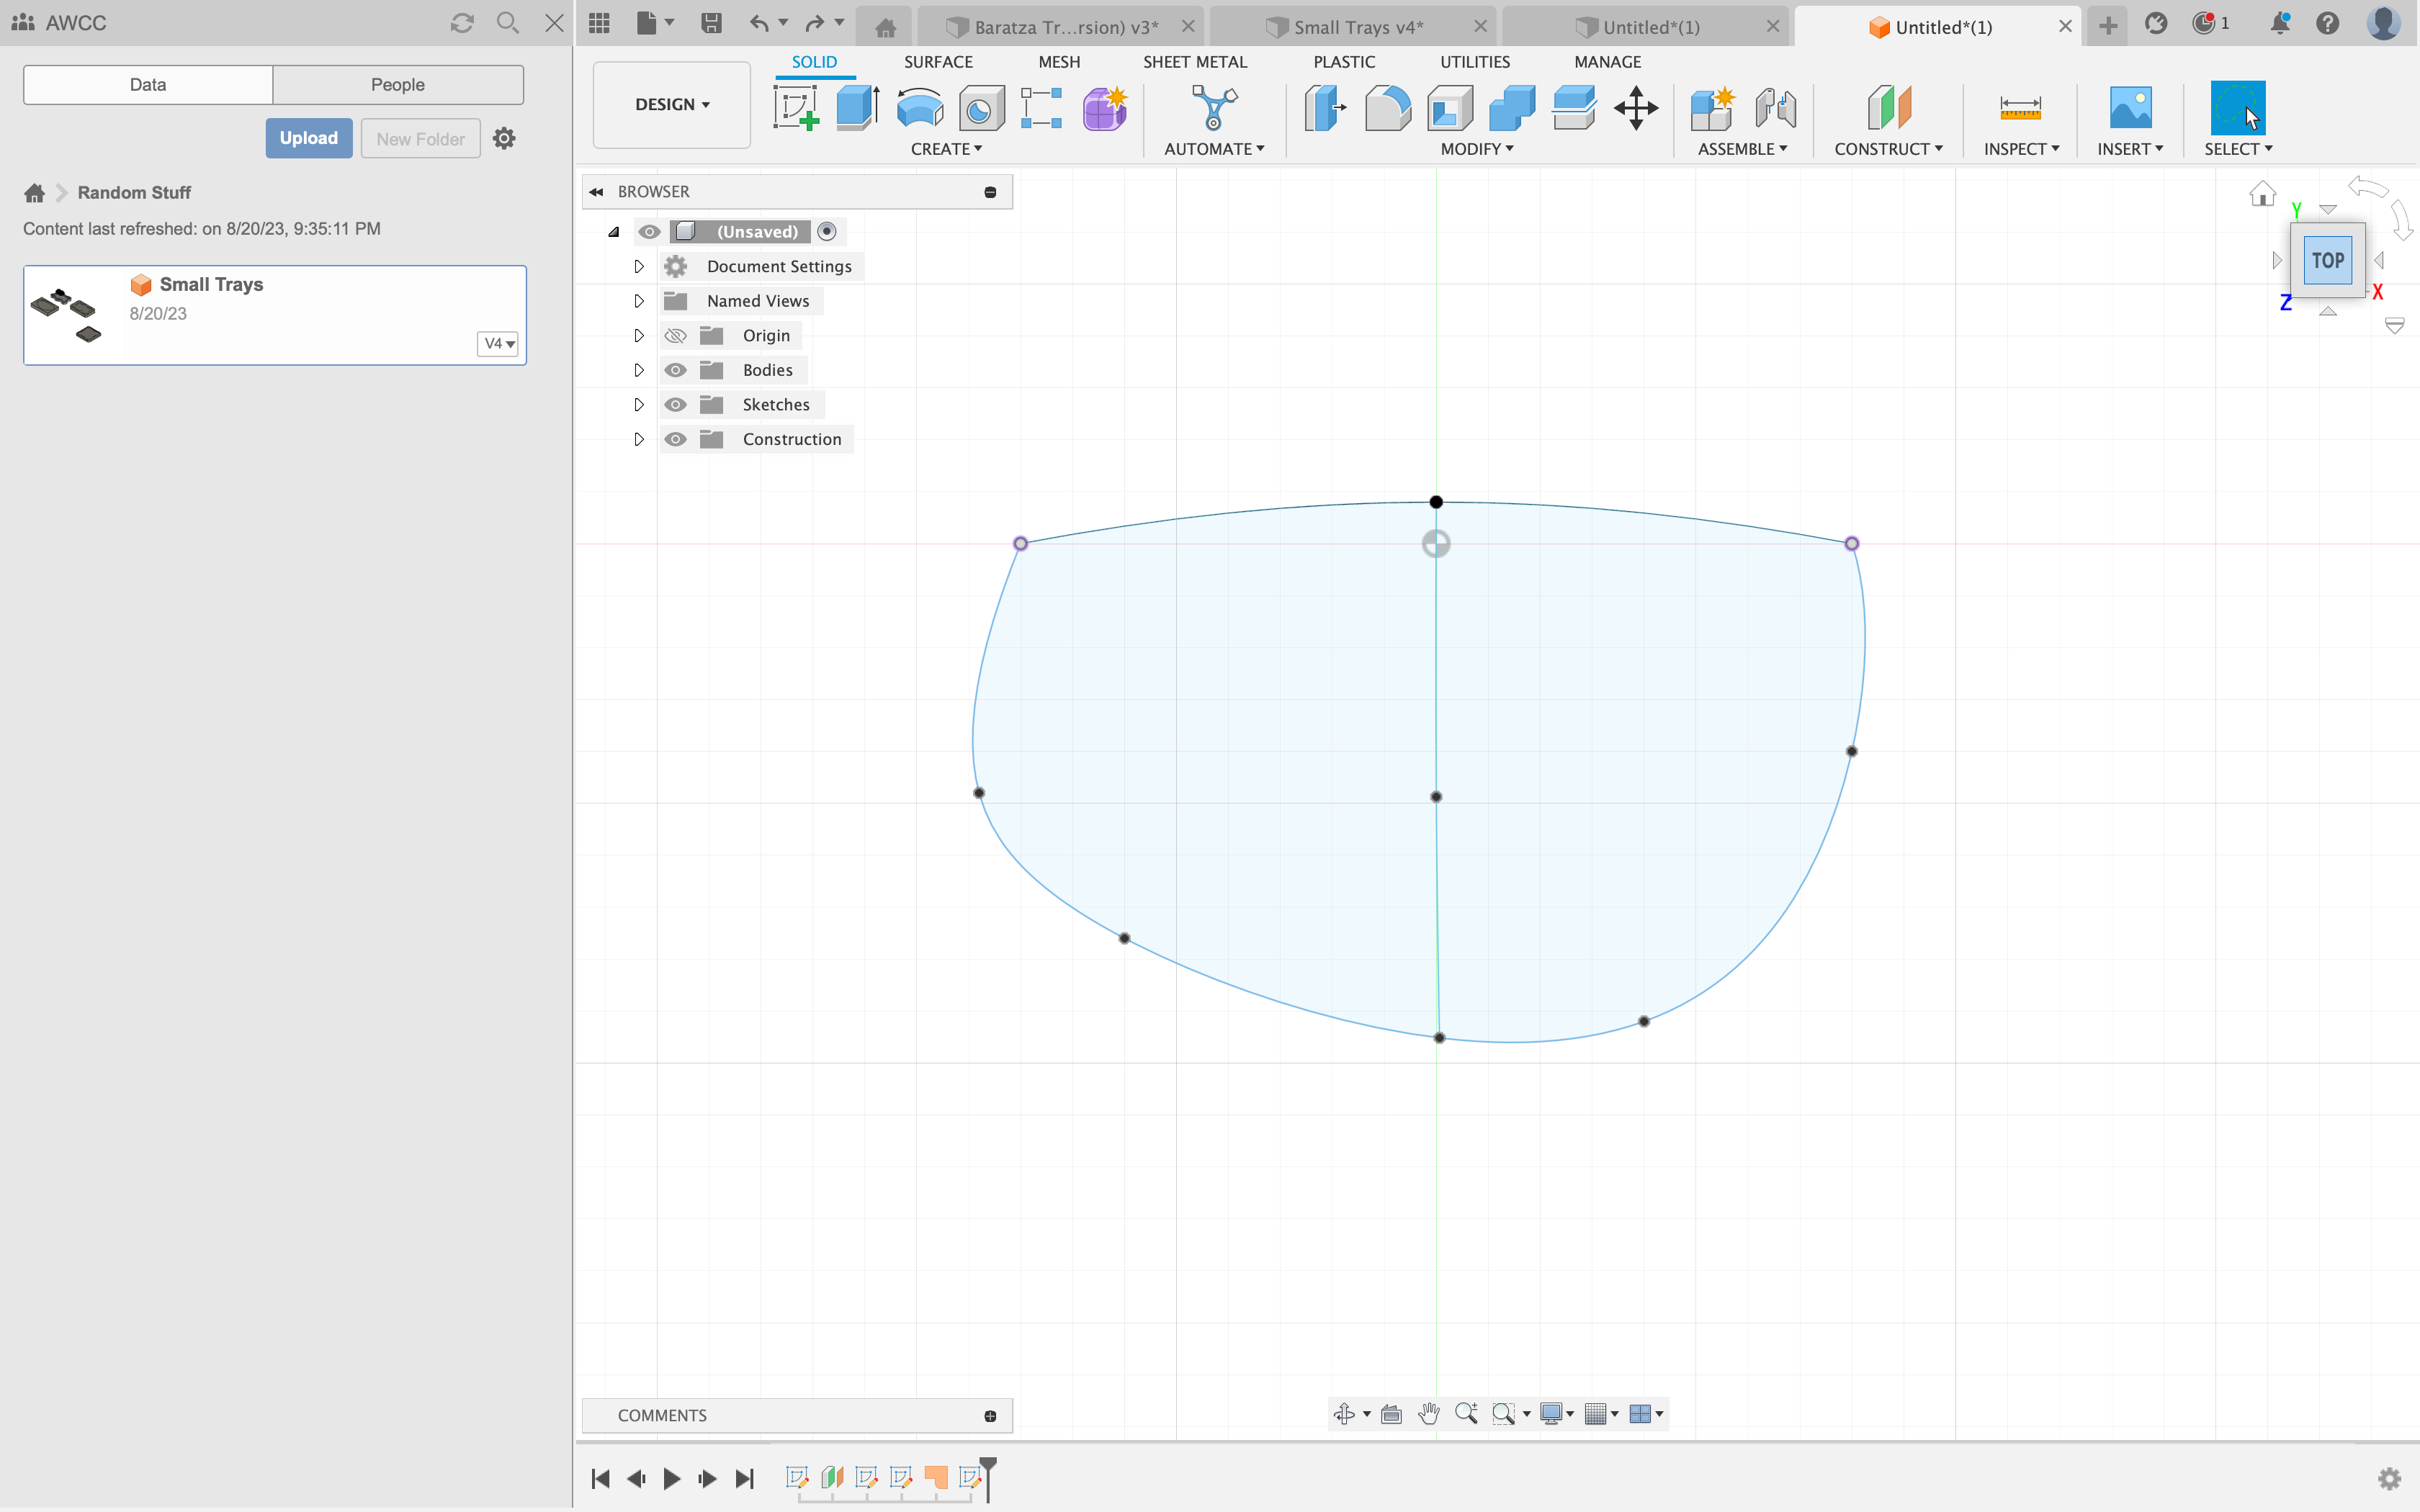
Task: Click the Home view icon near ViewCube
Action: [x=2262, y=193]
